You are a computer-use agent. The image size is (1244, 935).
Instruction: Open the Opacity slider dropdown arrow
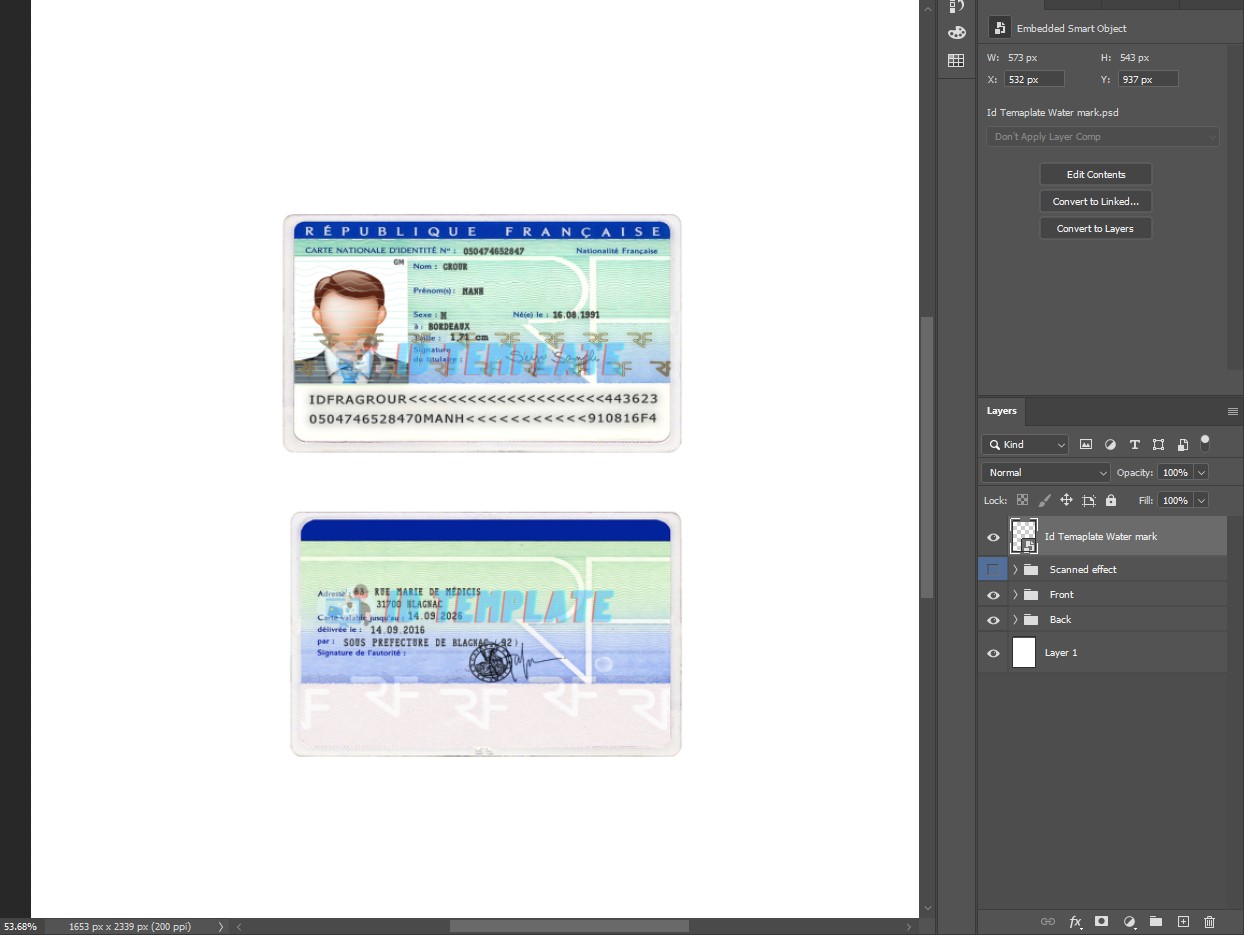click(1202, 473)
